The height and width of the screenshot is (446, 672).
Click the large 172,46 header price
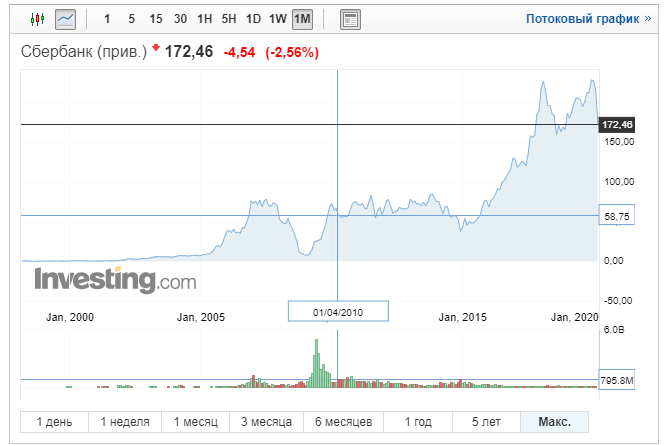pyautogui.click(x=189, y=52)
